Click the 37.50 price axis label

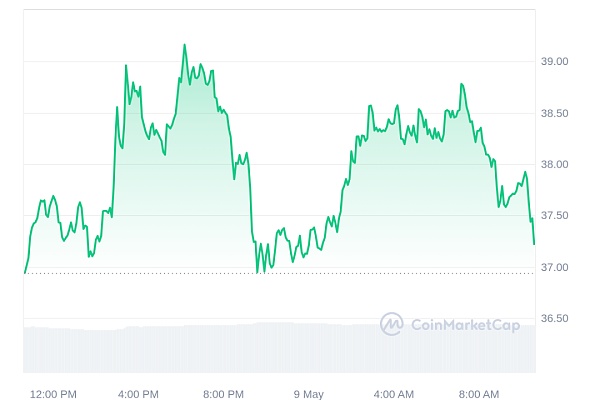[x=554, y=215]
